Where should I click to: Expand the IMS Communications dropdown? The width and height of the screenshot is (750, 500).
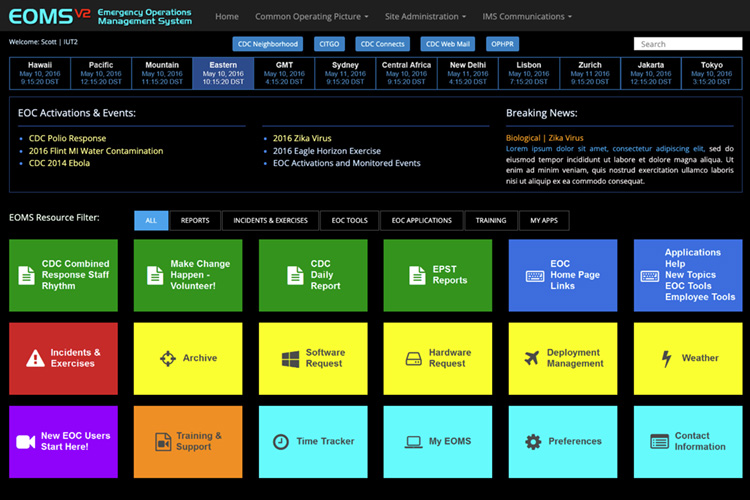(527, 17)
